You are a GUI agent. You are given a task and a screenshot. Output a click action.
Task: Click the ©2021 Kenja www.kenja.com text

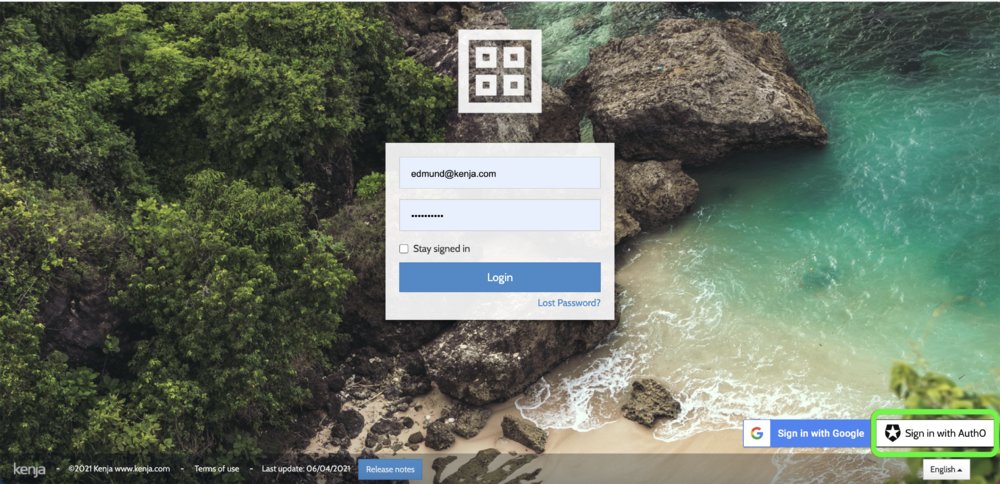119,469
